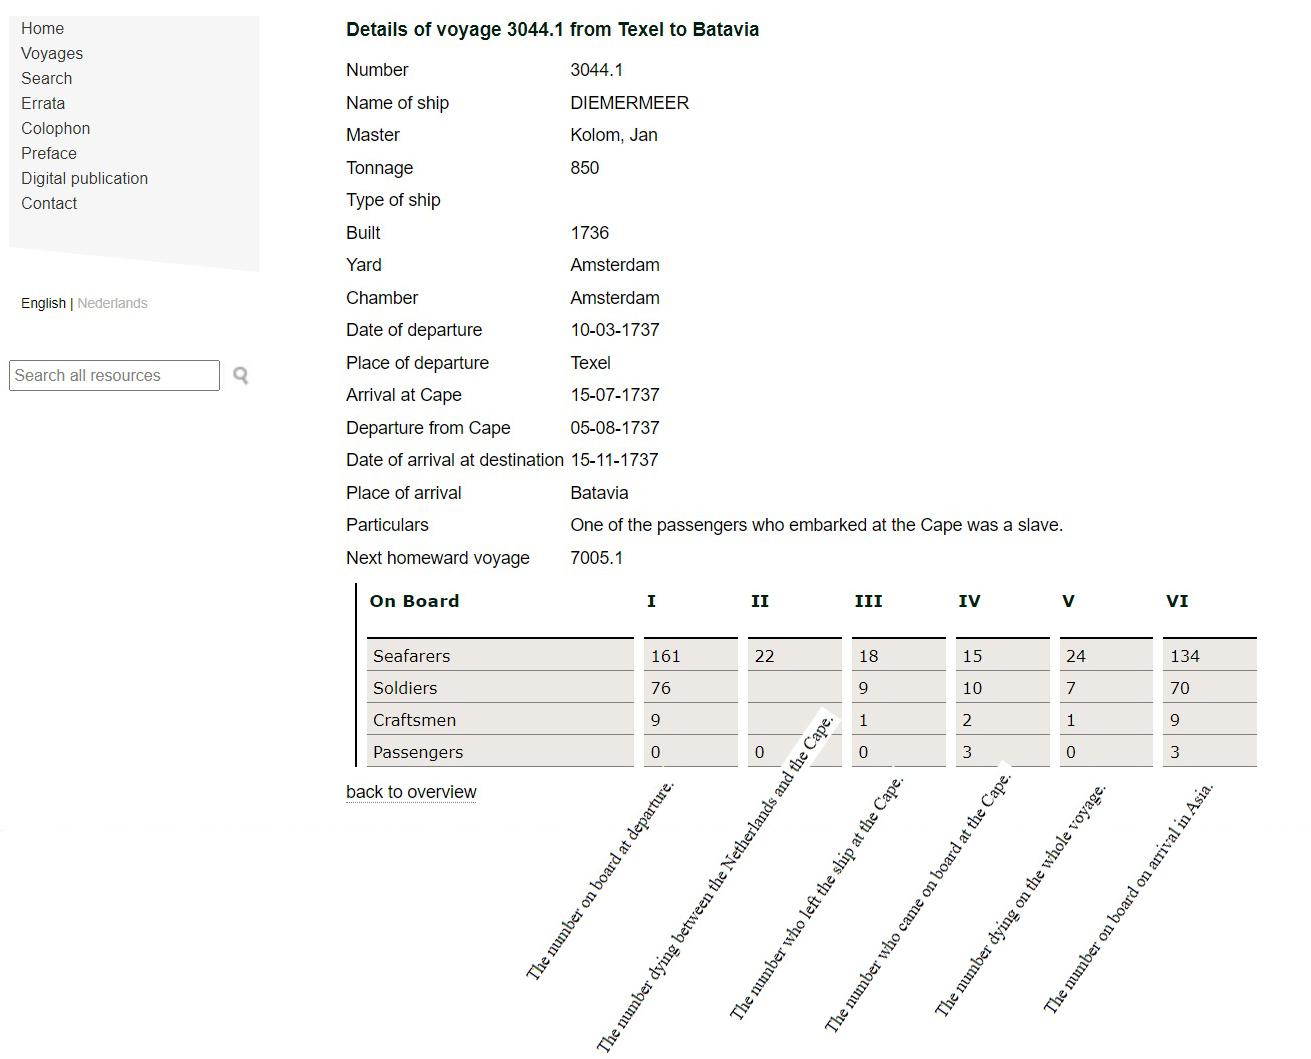Screen dimensions: 1311x1059
Task: Click column header VI in the table
Action: tap(1177, 601)
